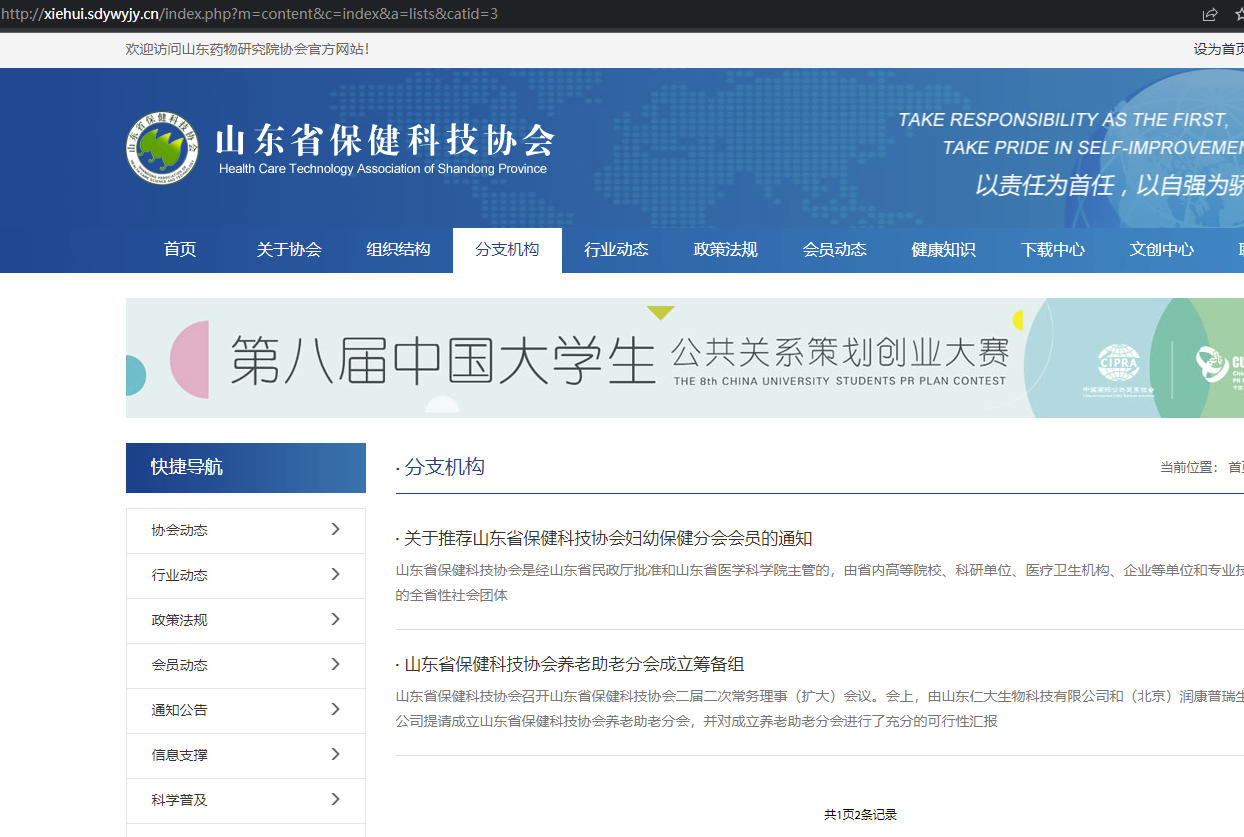
Task: Click the browser share icon in address bar
Action: click(x=1210, y=14)
